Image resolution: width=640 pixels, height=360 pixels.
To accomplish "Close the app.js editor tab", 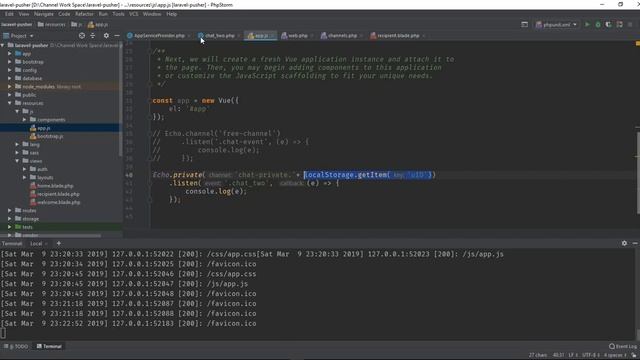I will 273,36.
